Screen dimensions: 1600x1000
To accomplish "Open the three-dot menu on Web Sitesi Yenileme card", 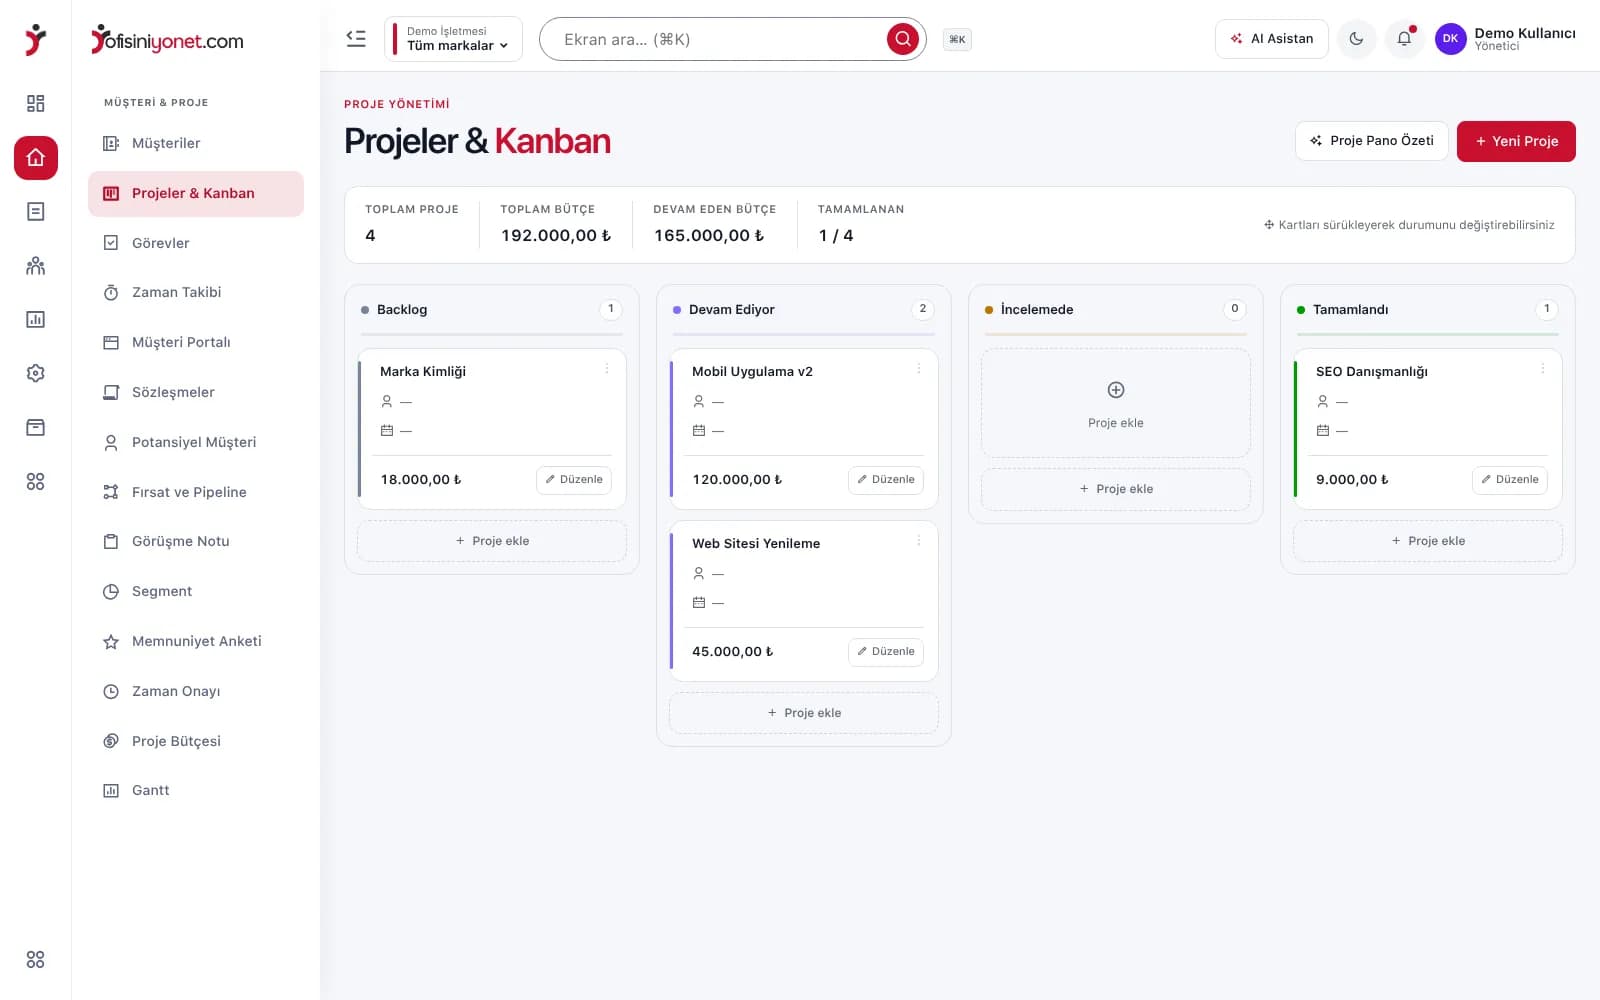I will [918, 541].
